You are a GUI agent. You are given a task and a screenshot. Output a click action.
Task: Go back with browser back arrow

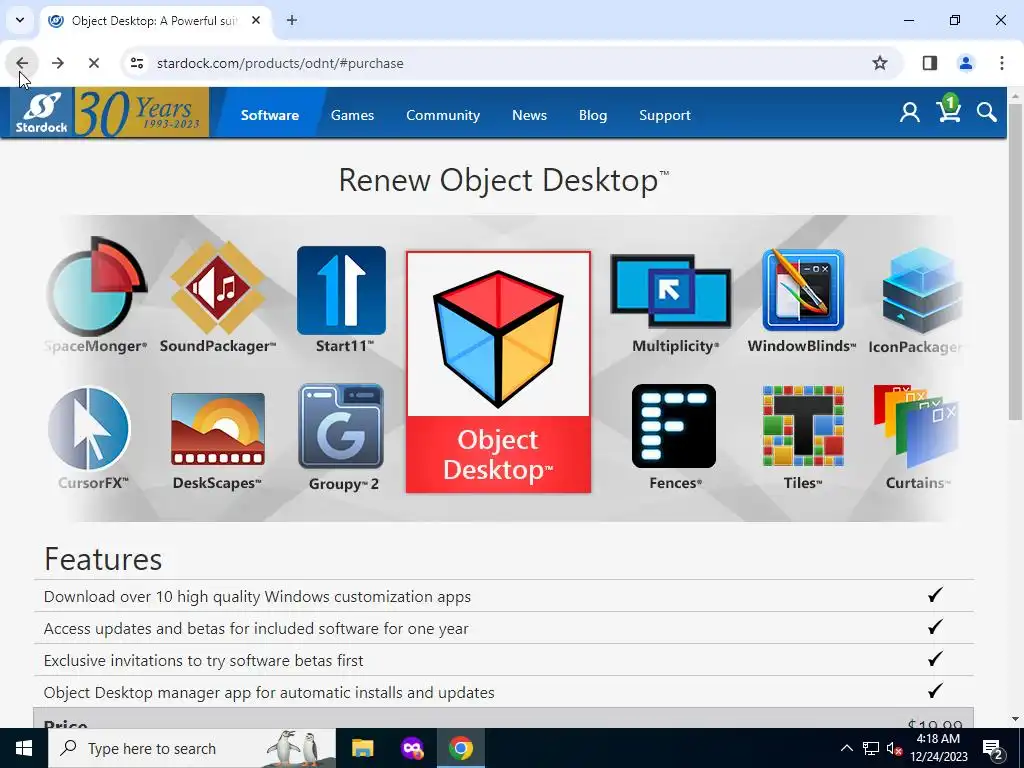(22, 63)
